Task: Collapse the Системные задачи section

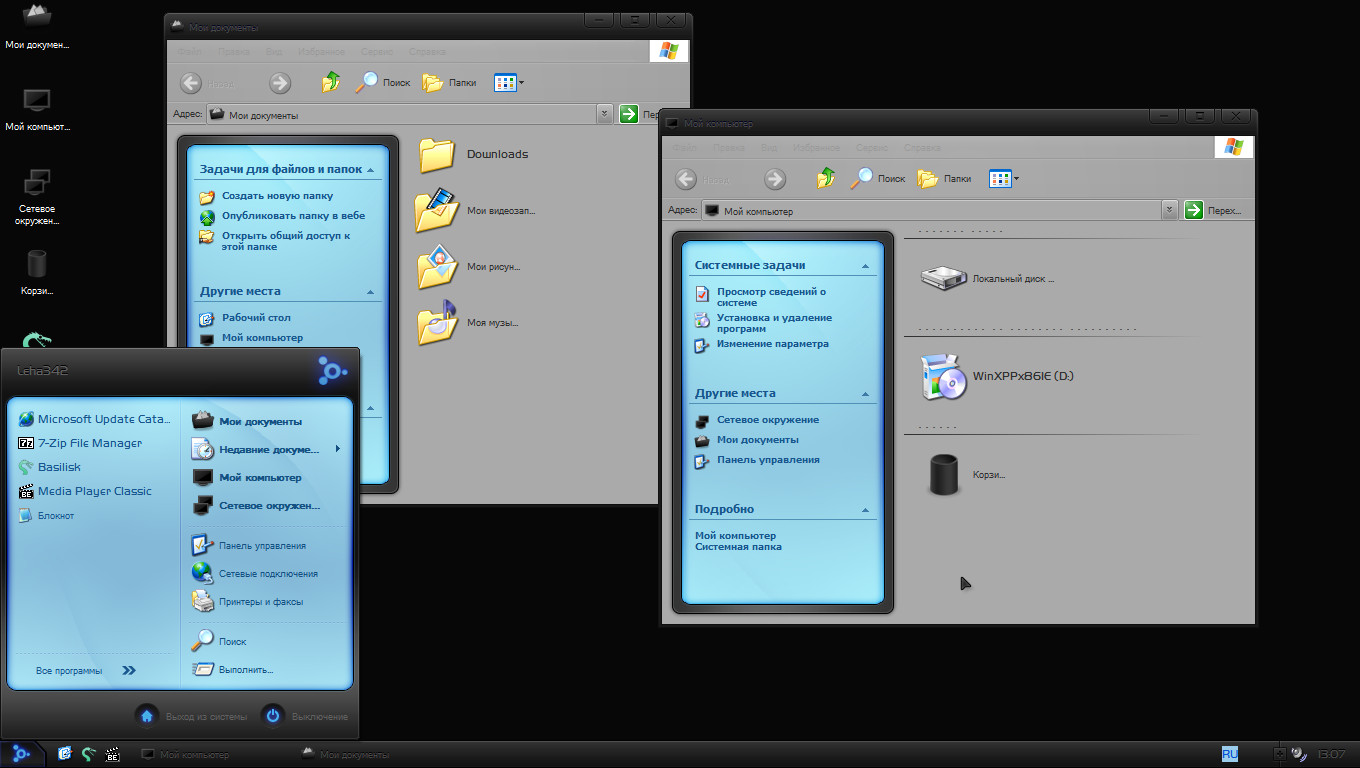Action: 866,266
